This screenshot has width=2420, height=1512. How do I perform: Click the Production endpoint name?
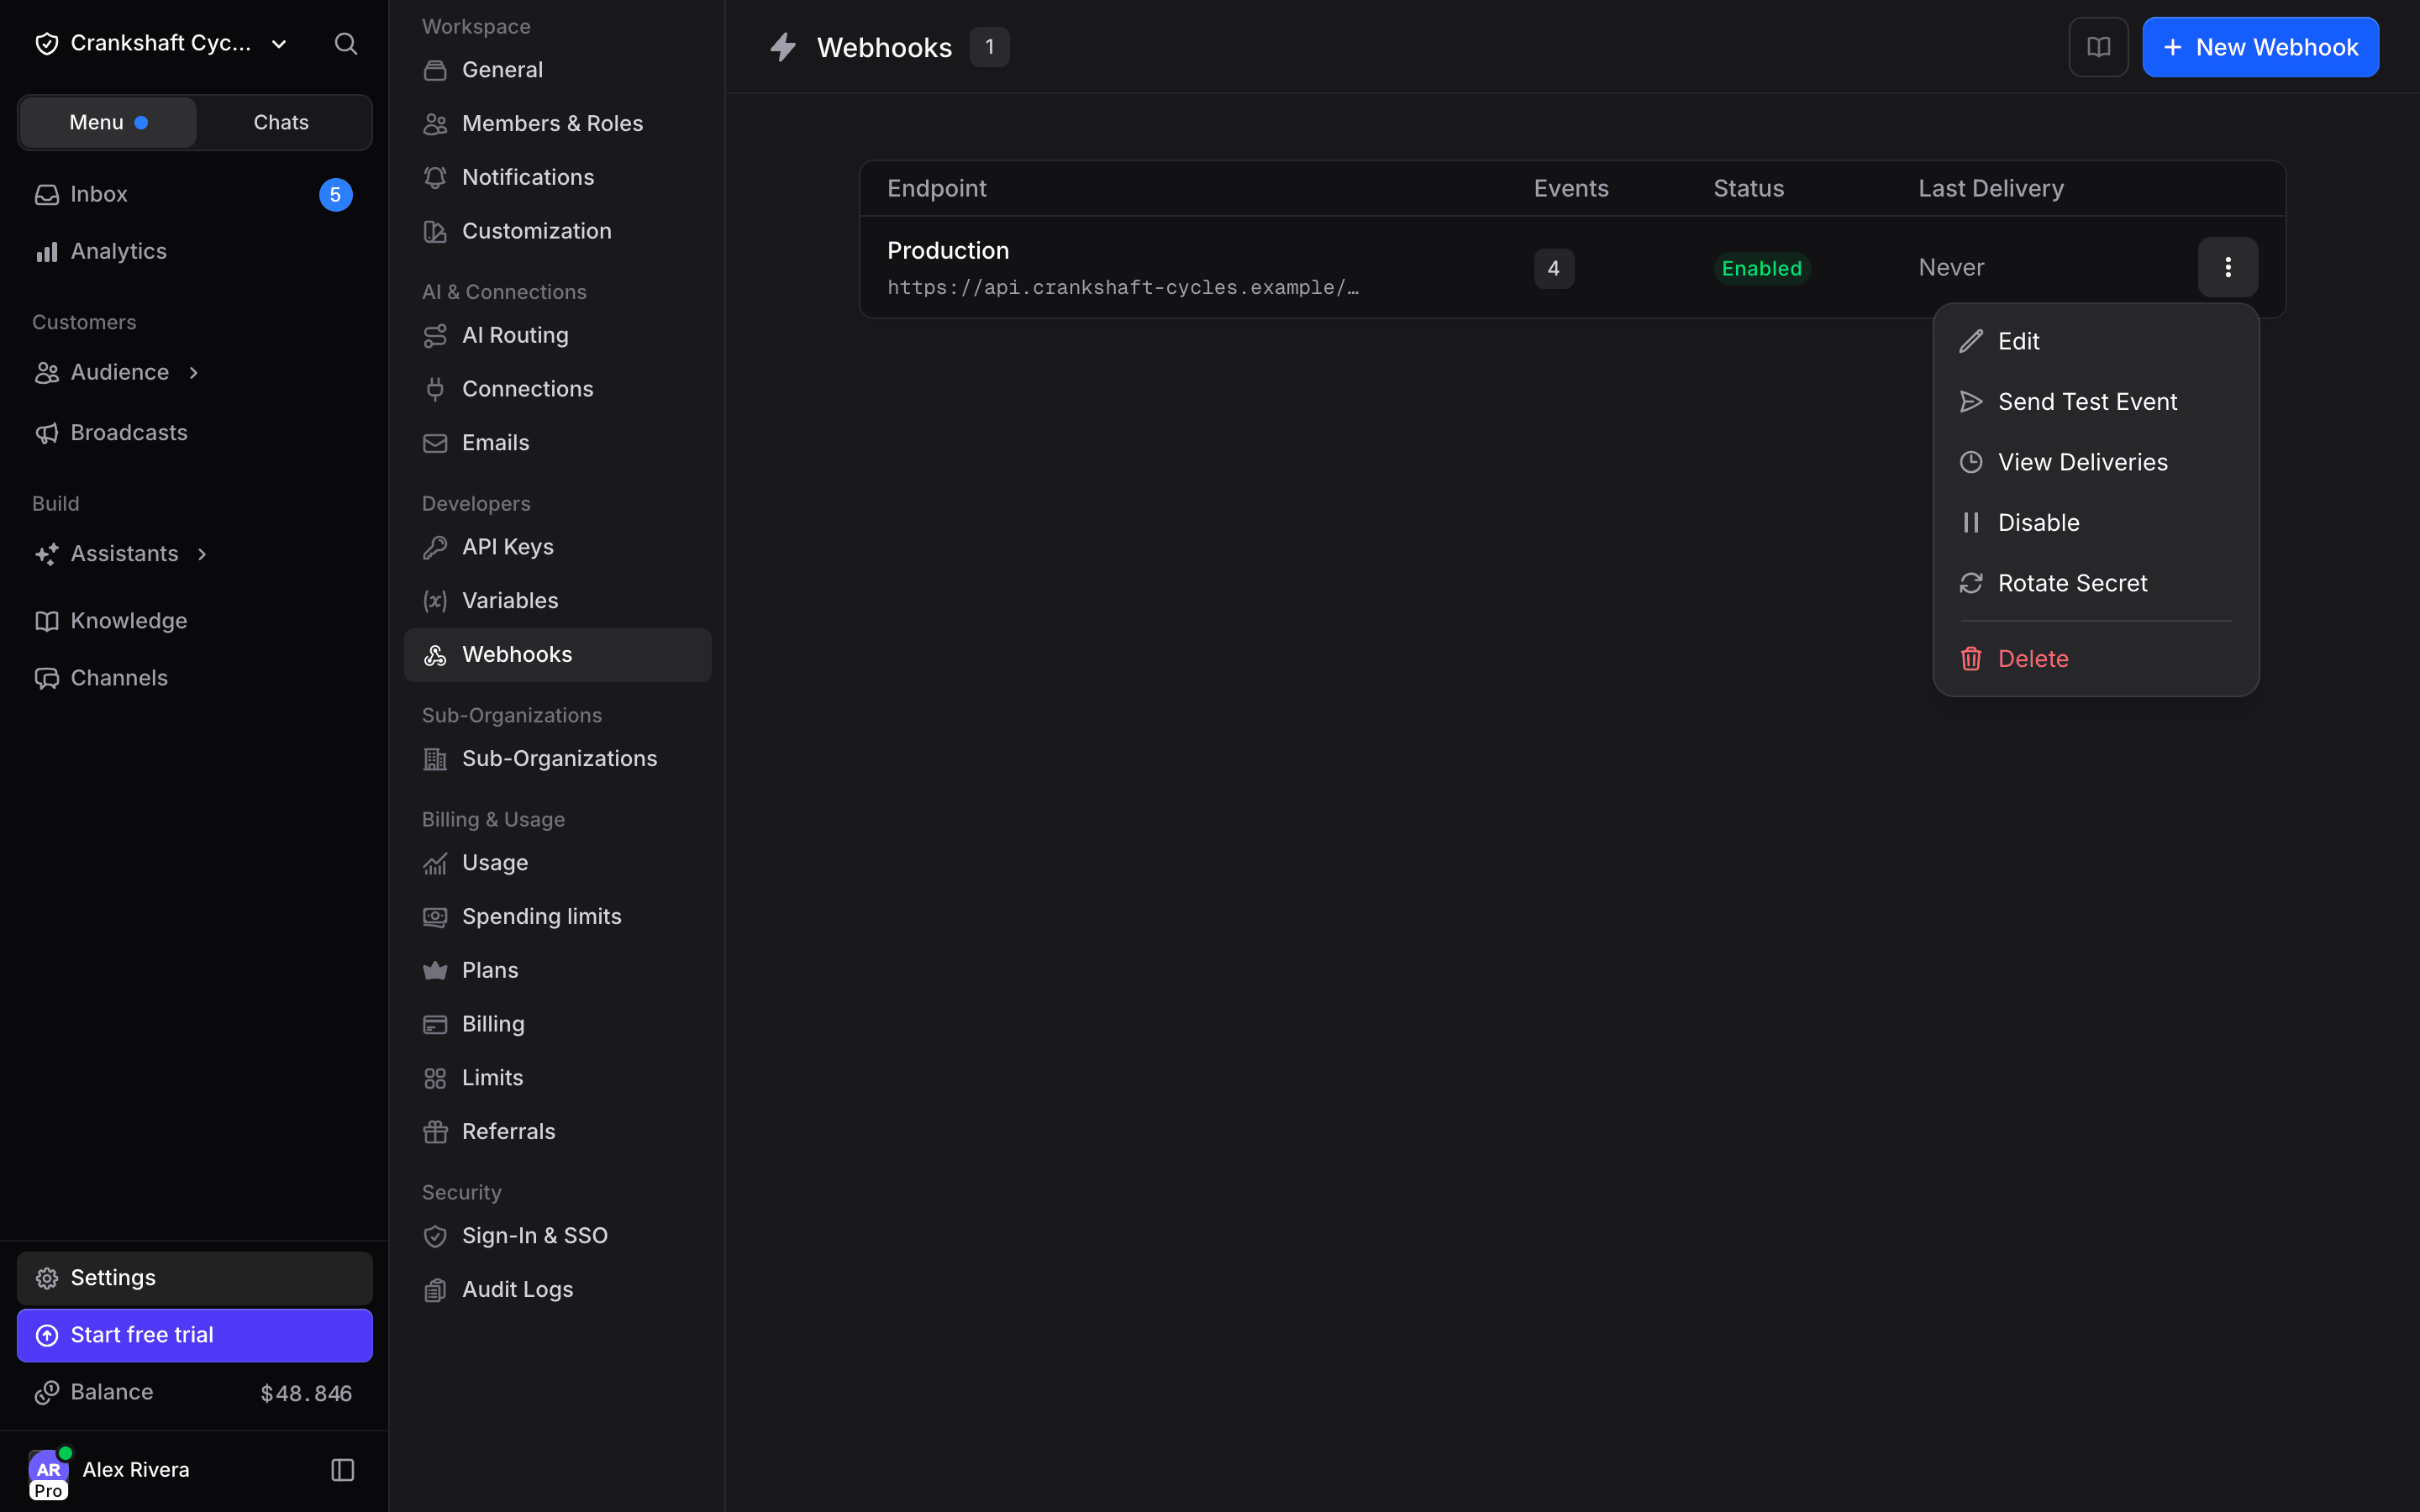point(948,250)
